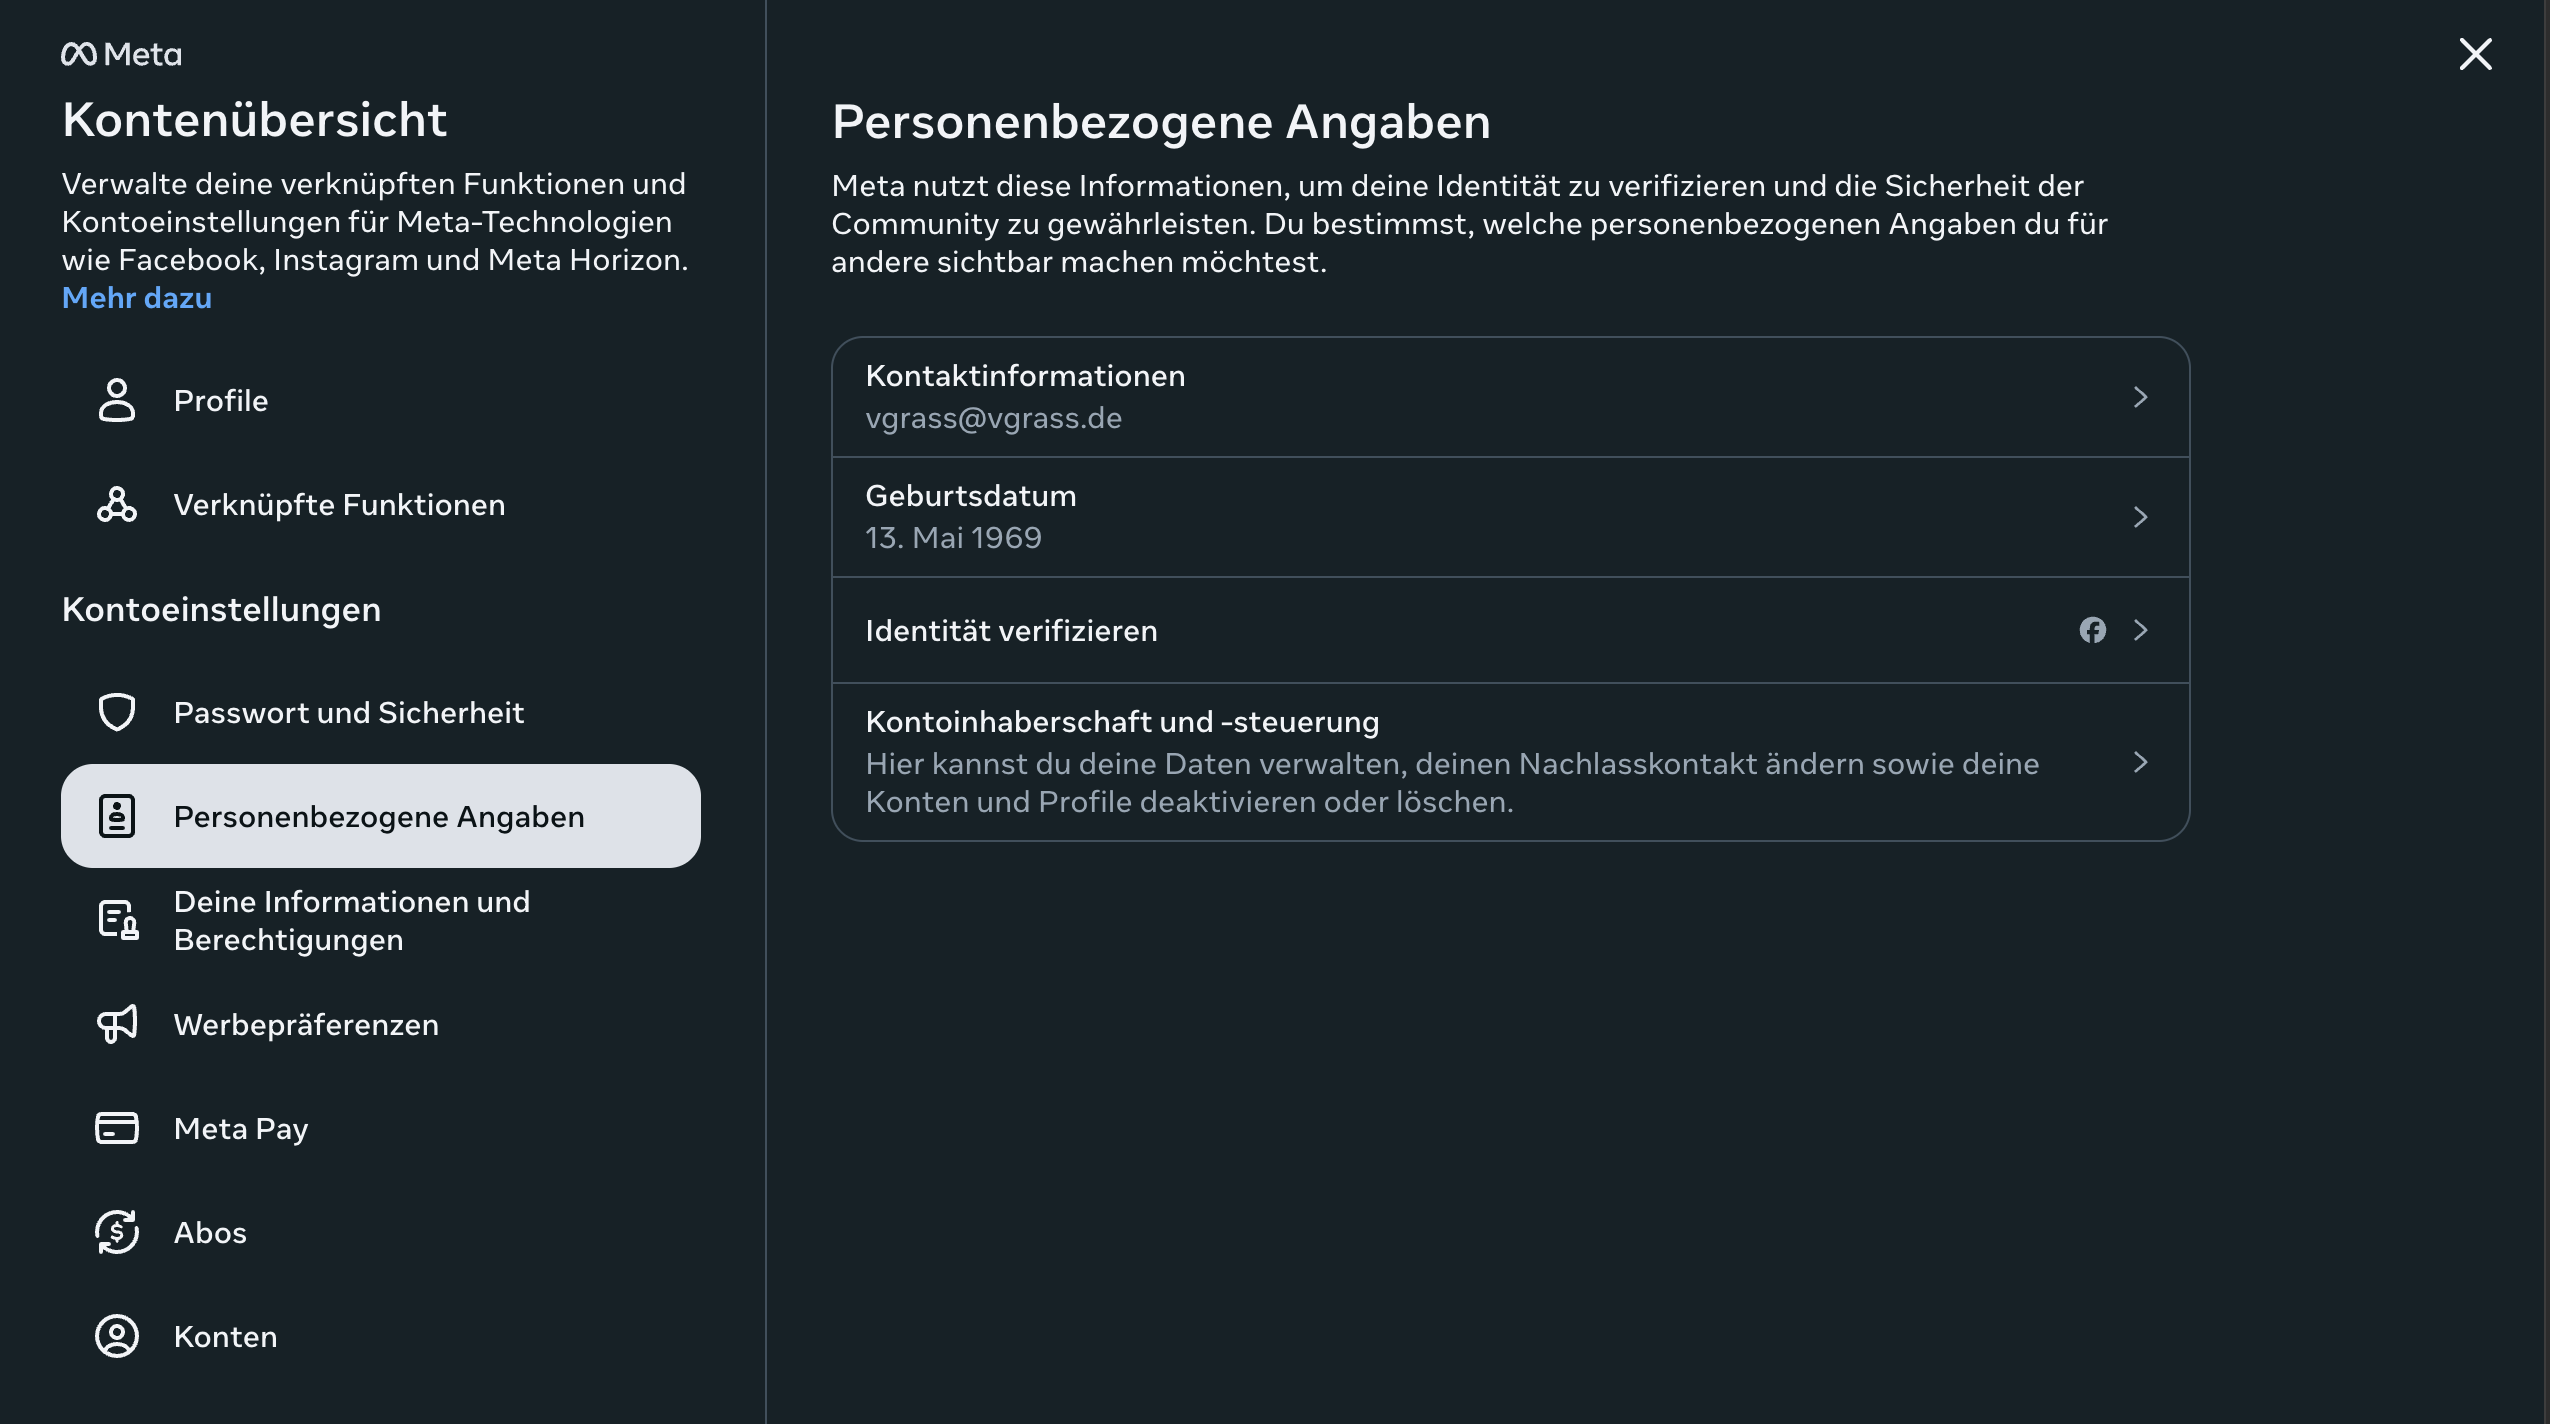
Task: Expand the Geburtsdatum row chevron
Action: [2140, 517]
